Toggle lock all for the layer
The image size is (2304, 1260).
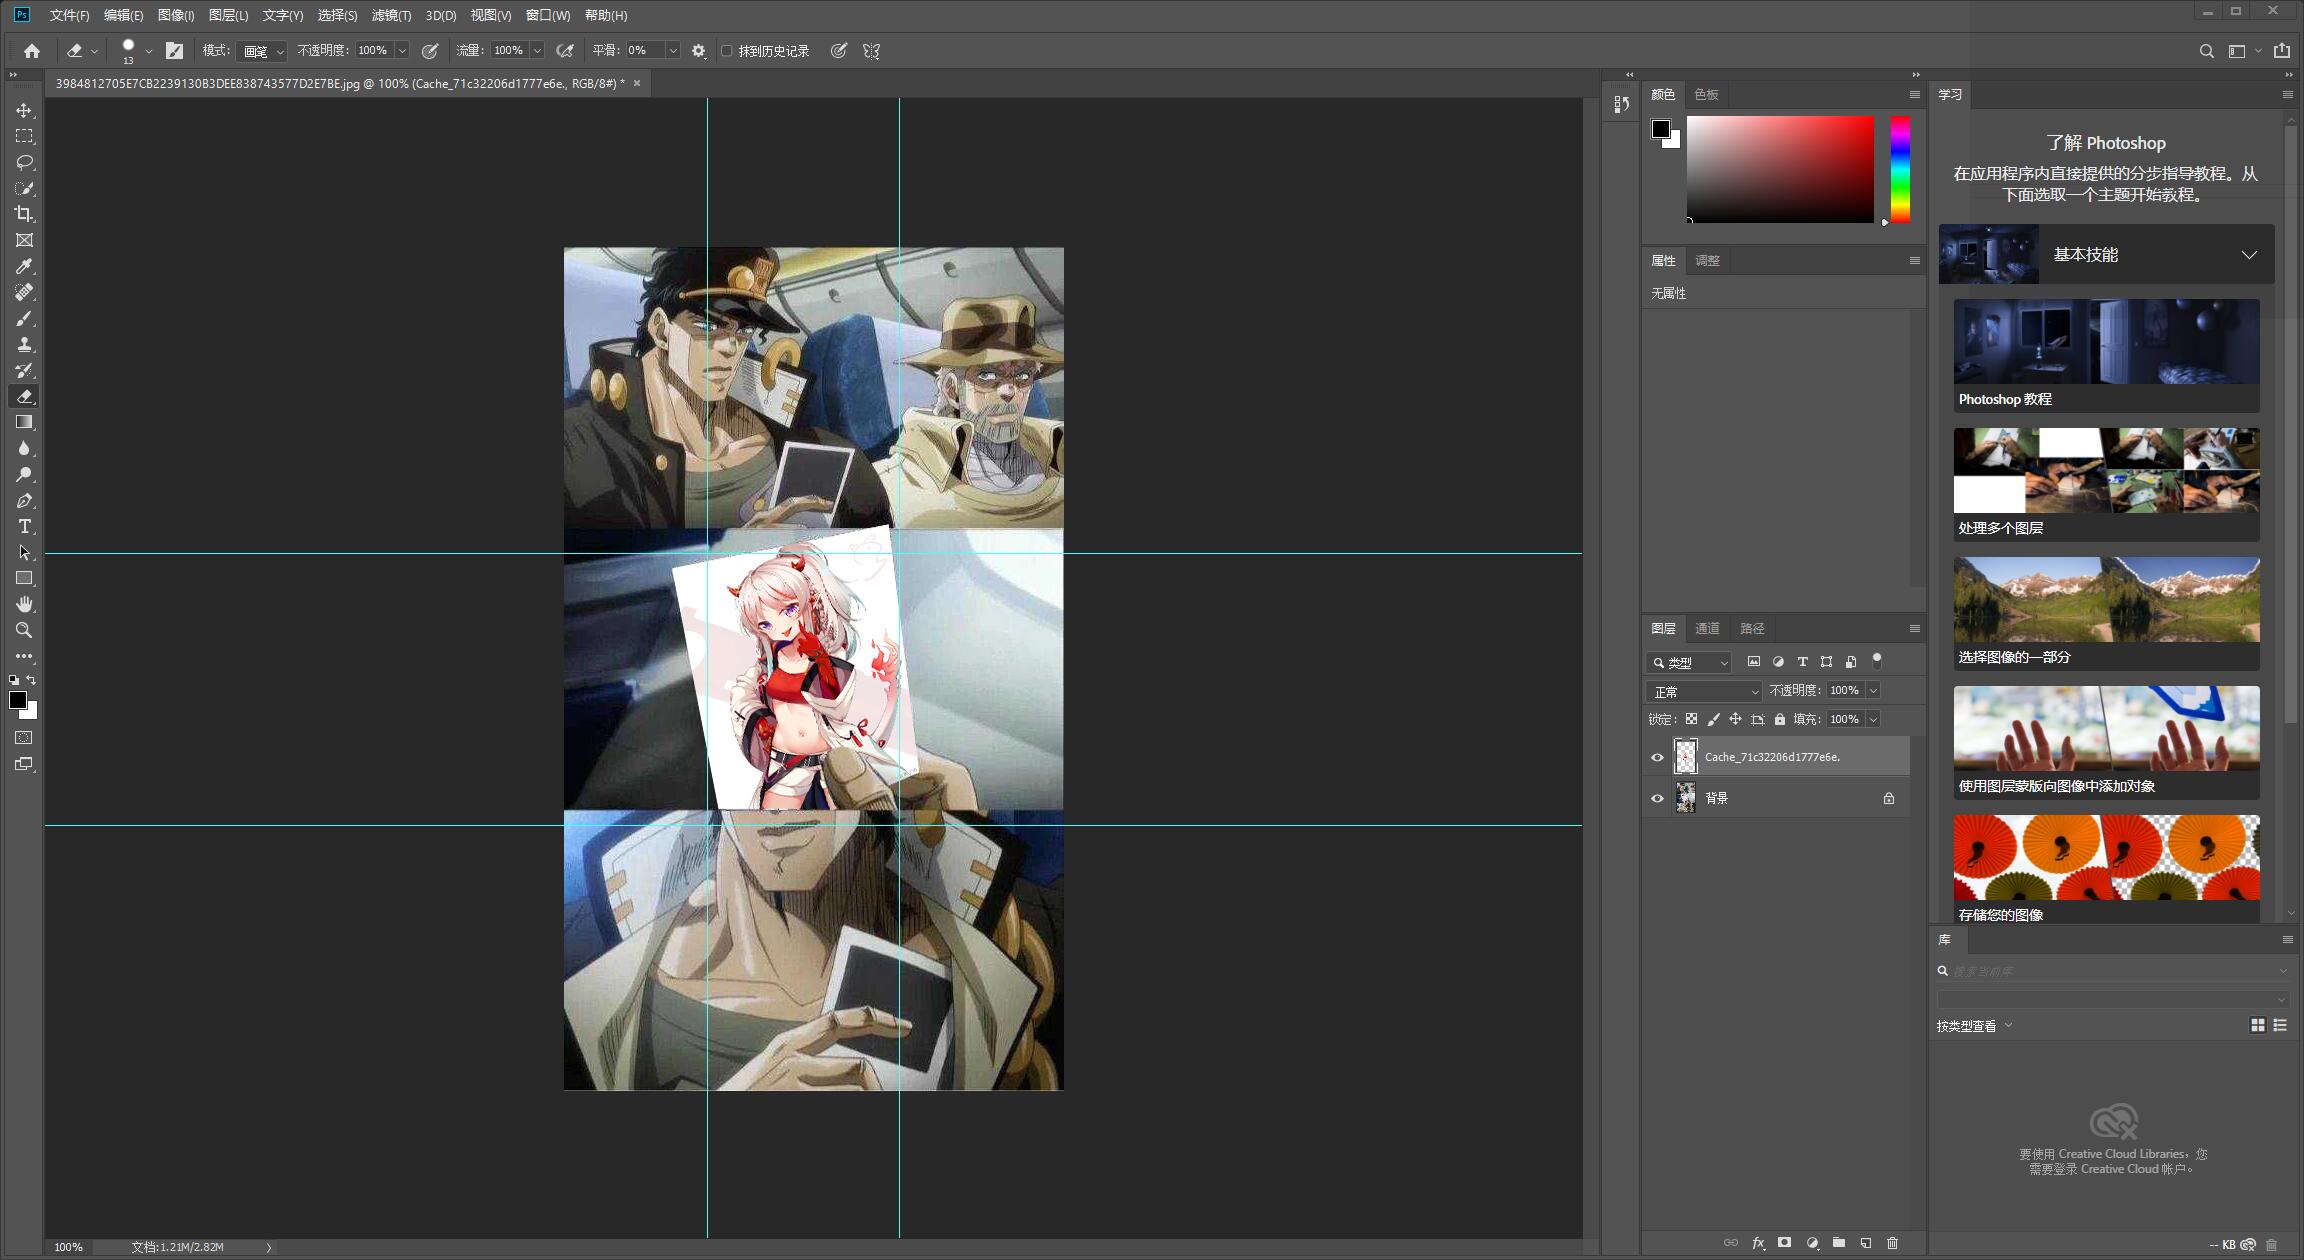[x=1780, y=719]
